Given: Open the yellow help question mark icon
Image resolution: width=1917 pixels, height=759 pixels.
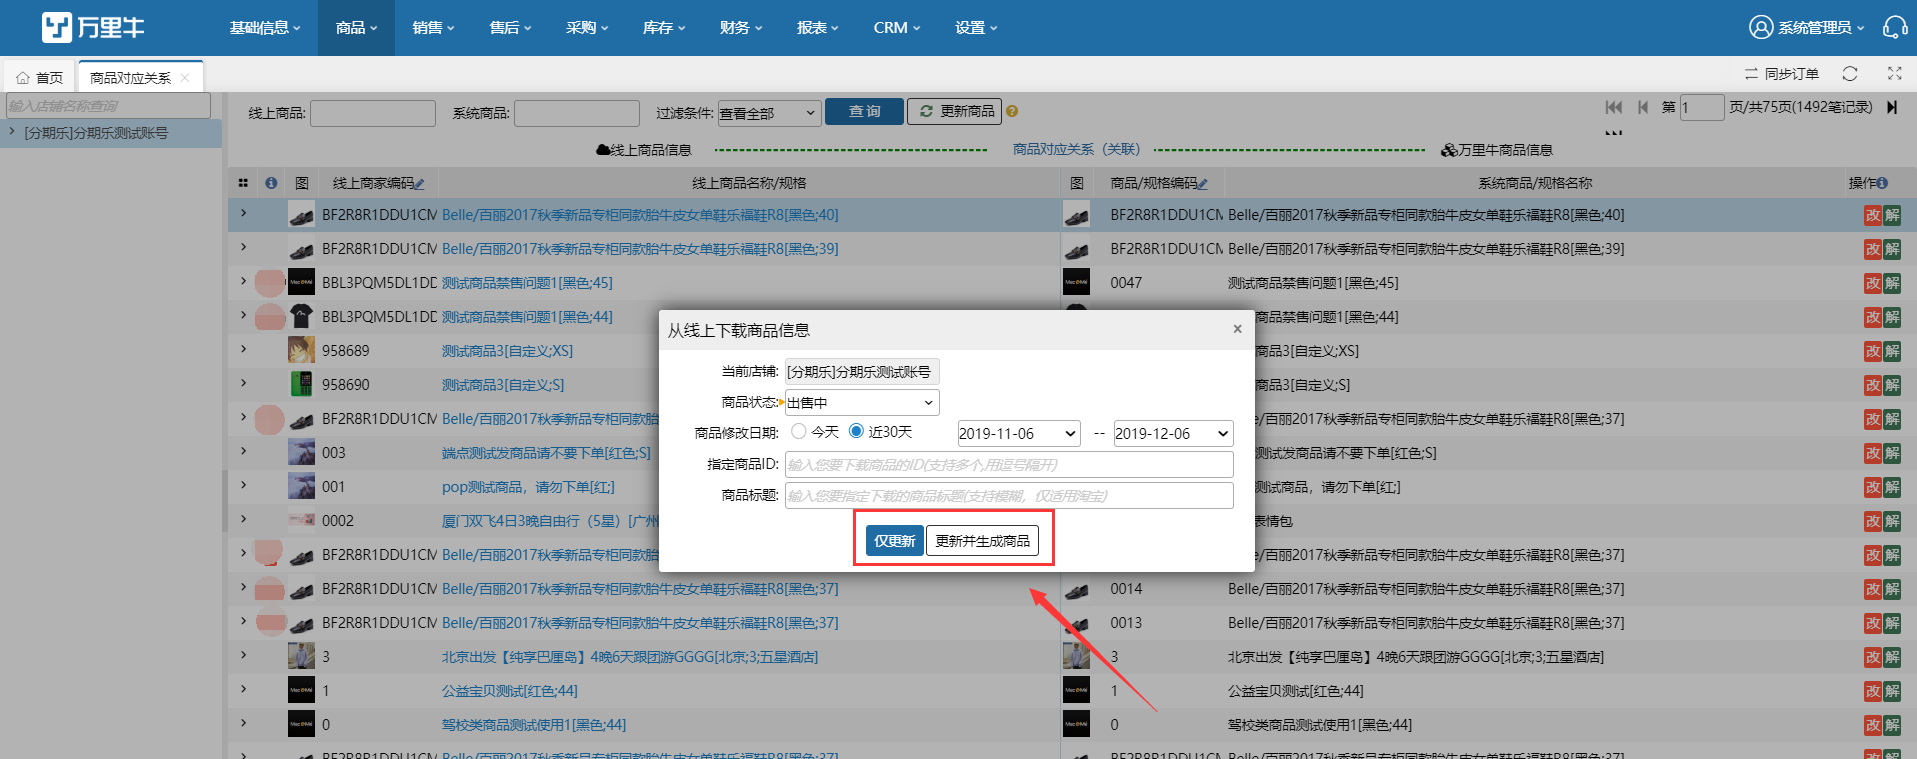Looking at the screenshot, I should point(1012,112).
